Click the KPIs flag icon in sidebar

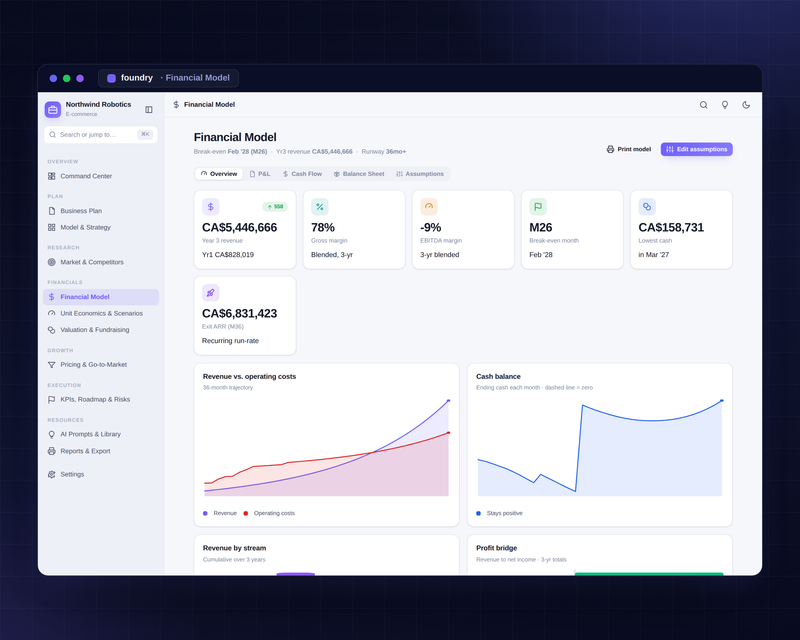(x=52, y=399)
